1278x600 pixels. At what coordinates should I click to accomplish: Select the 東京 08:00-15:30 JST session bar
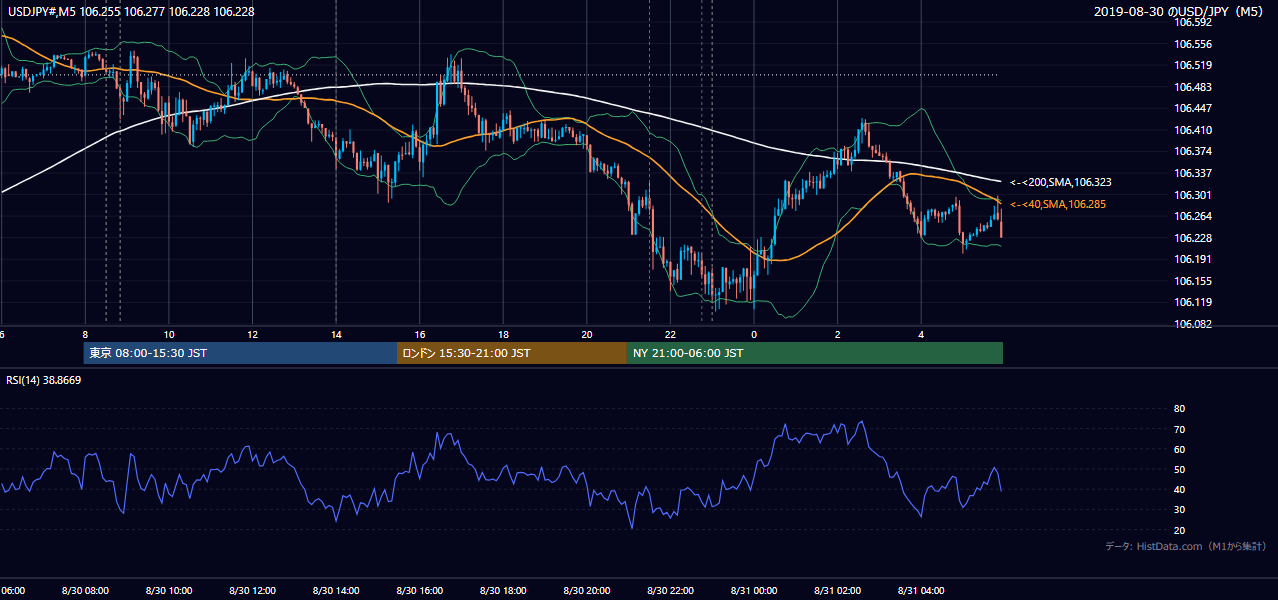coord(240,353)
